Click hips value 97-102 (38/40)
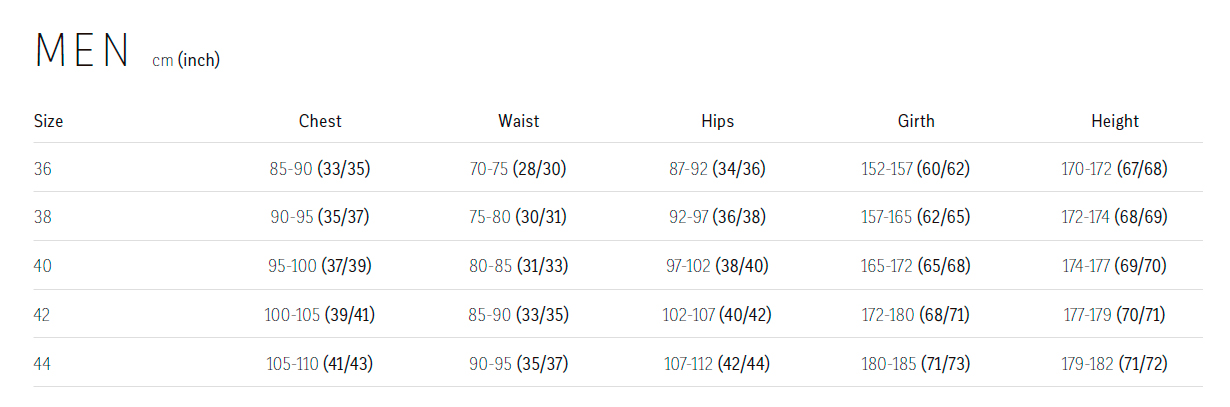The height and width of the screenshot is (407, 1230). pyautogui.click(x=718, y=266)
